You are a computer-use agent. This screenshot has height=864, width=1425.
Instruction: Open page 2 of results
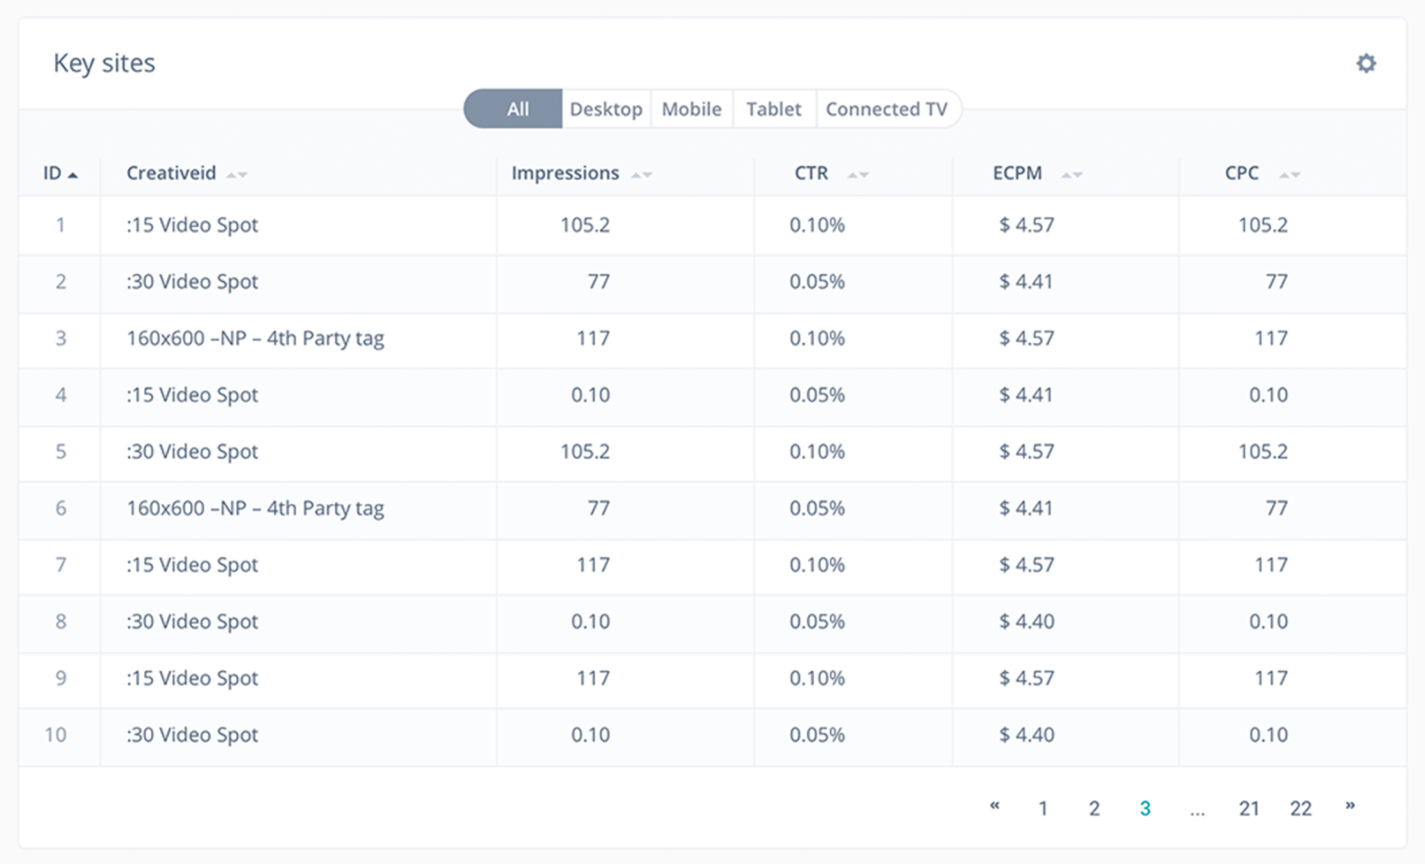(x=1094, y=808)
